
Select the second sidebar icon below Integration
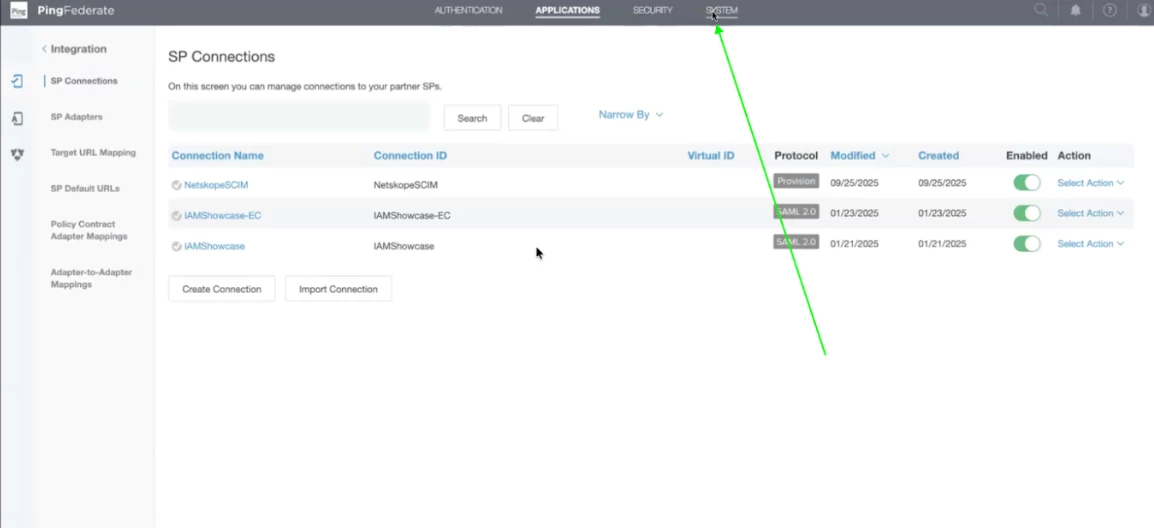(17, 118)
